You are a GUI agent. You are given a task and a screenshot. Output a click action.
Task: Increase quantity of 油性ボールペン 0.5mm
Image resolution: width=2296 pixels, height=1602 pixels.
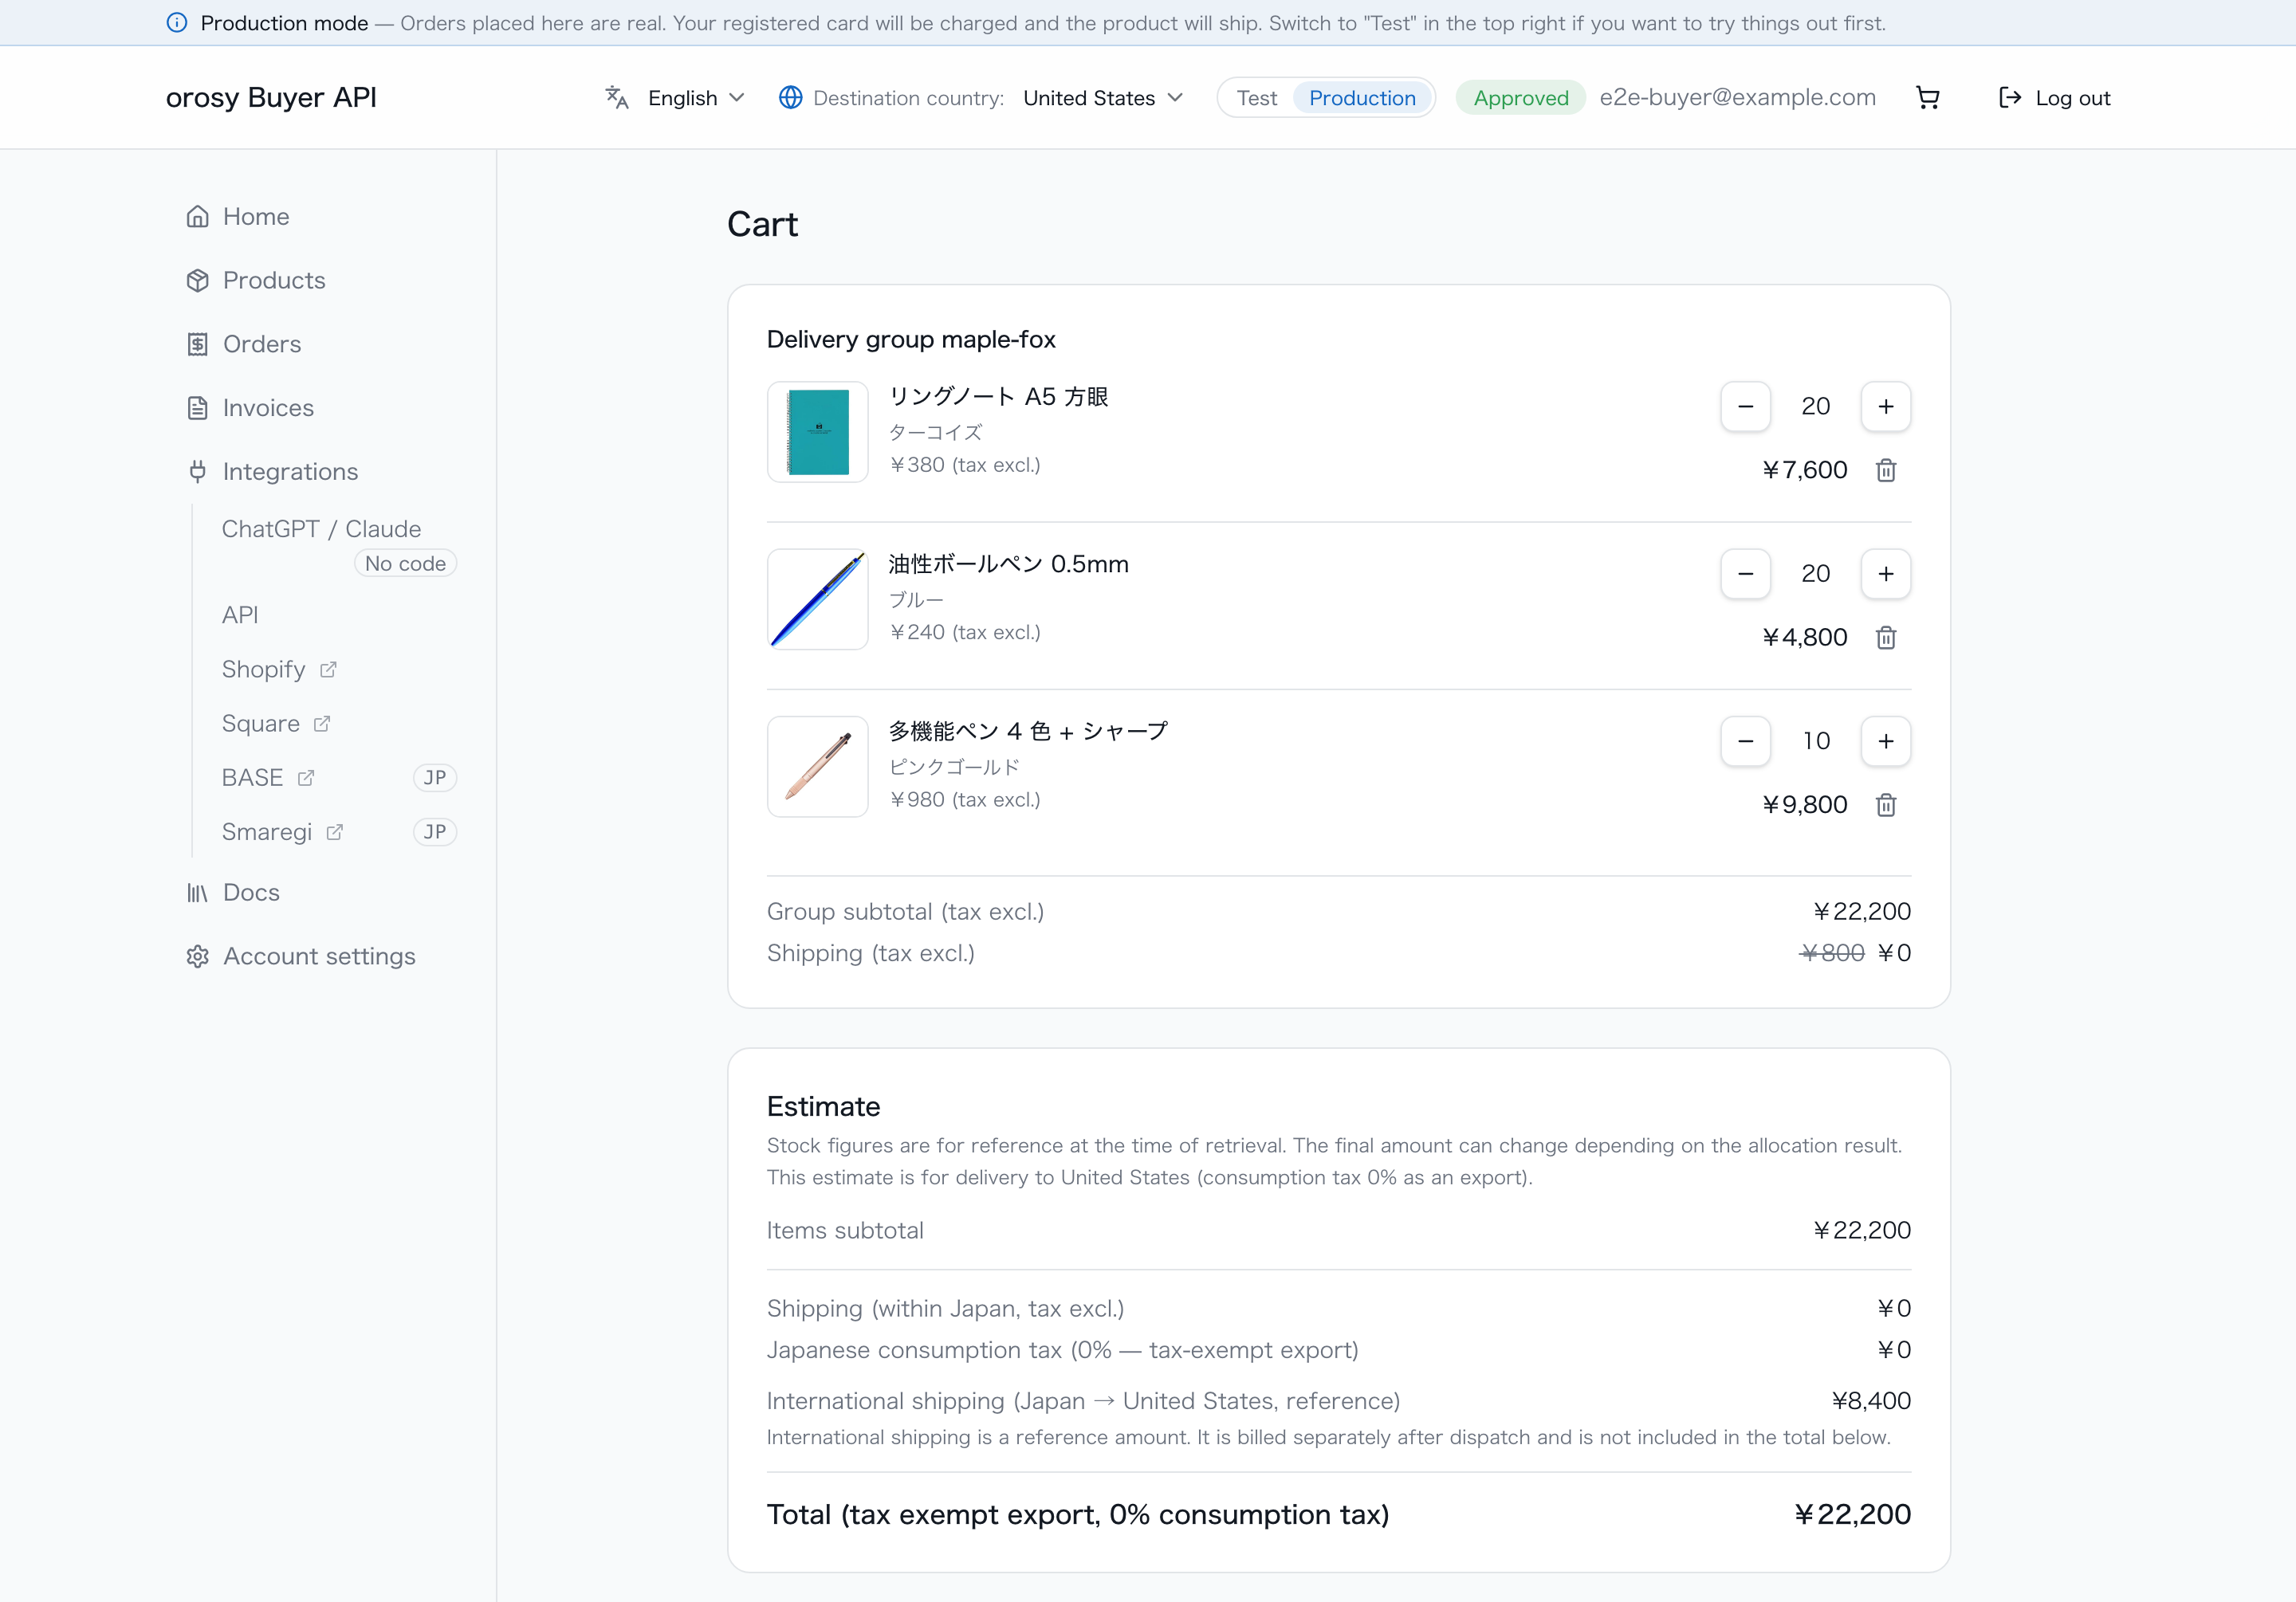click(1885, 574)
